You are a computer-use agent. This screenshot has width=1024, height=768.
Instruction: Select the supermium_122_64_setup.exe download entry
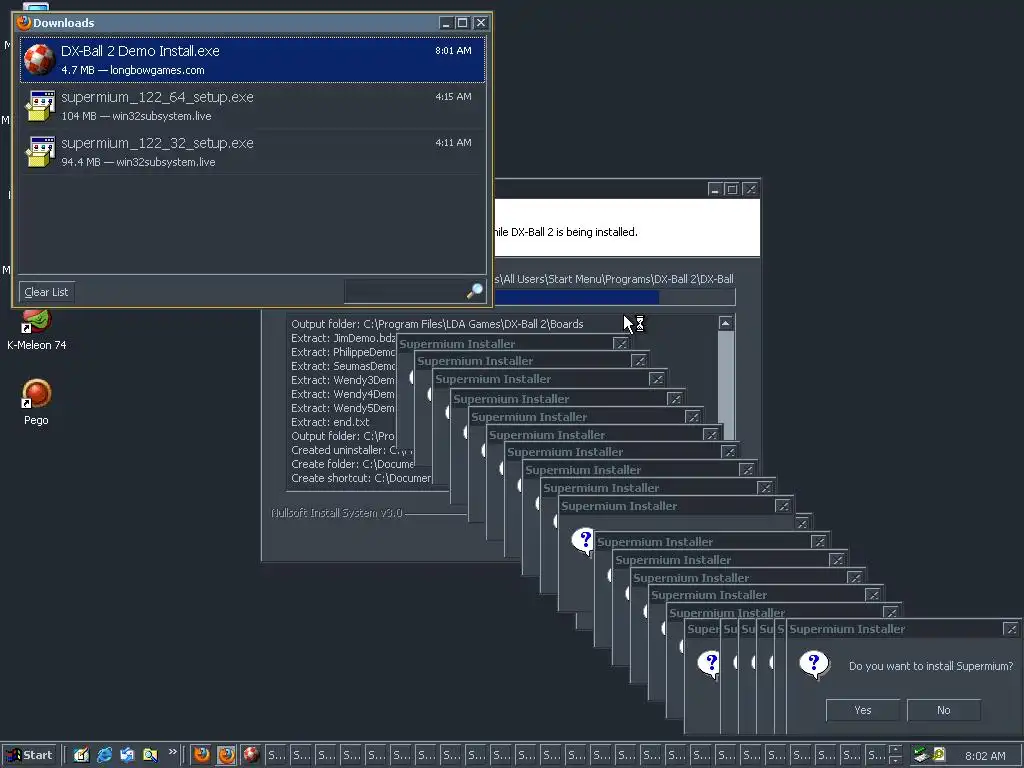click(252, 106)
